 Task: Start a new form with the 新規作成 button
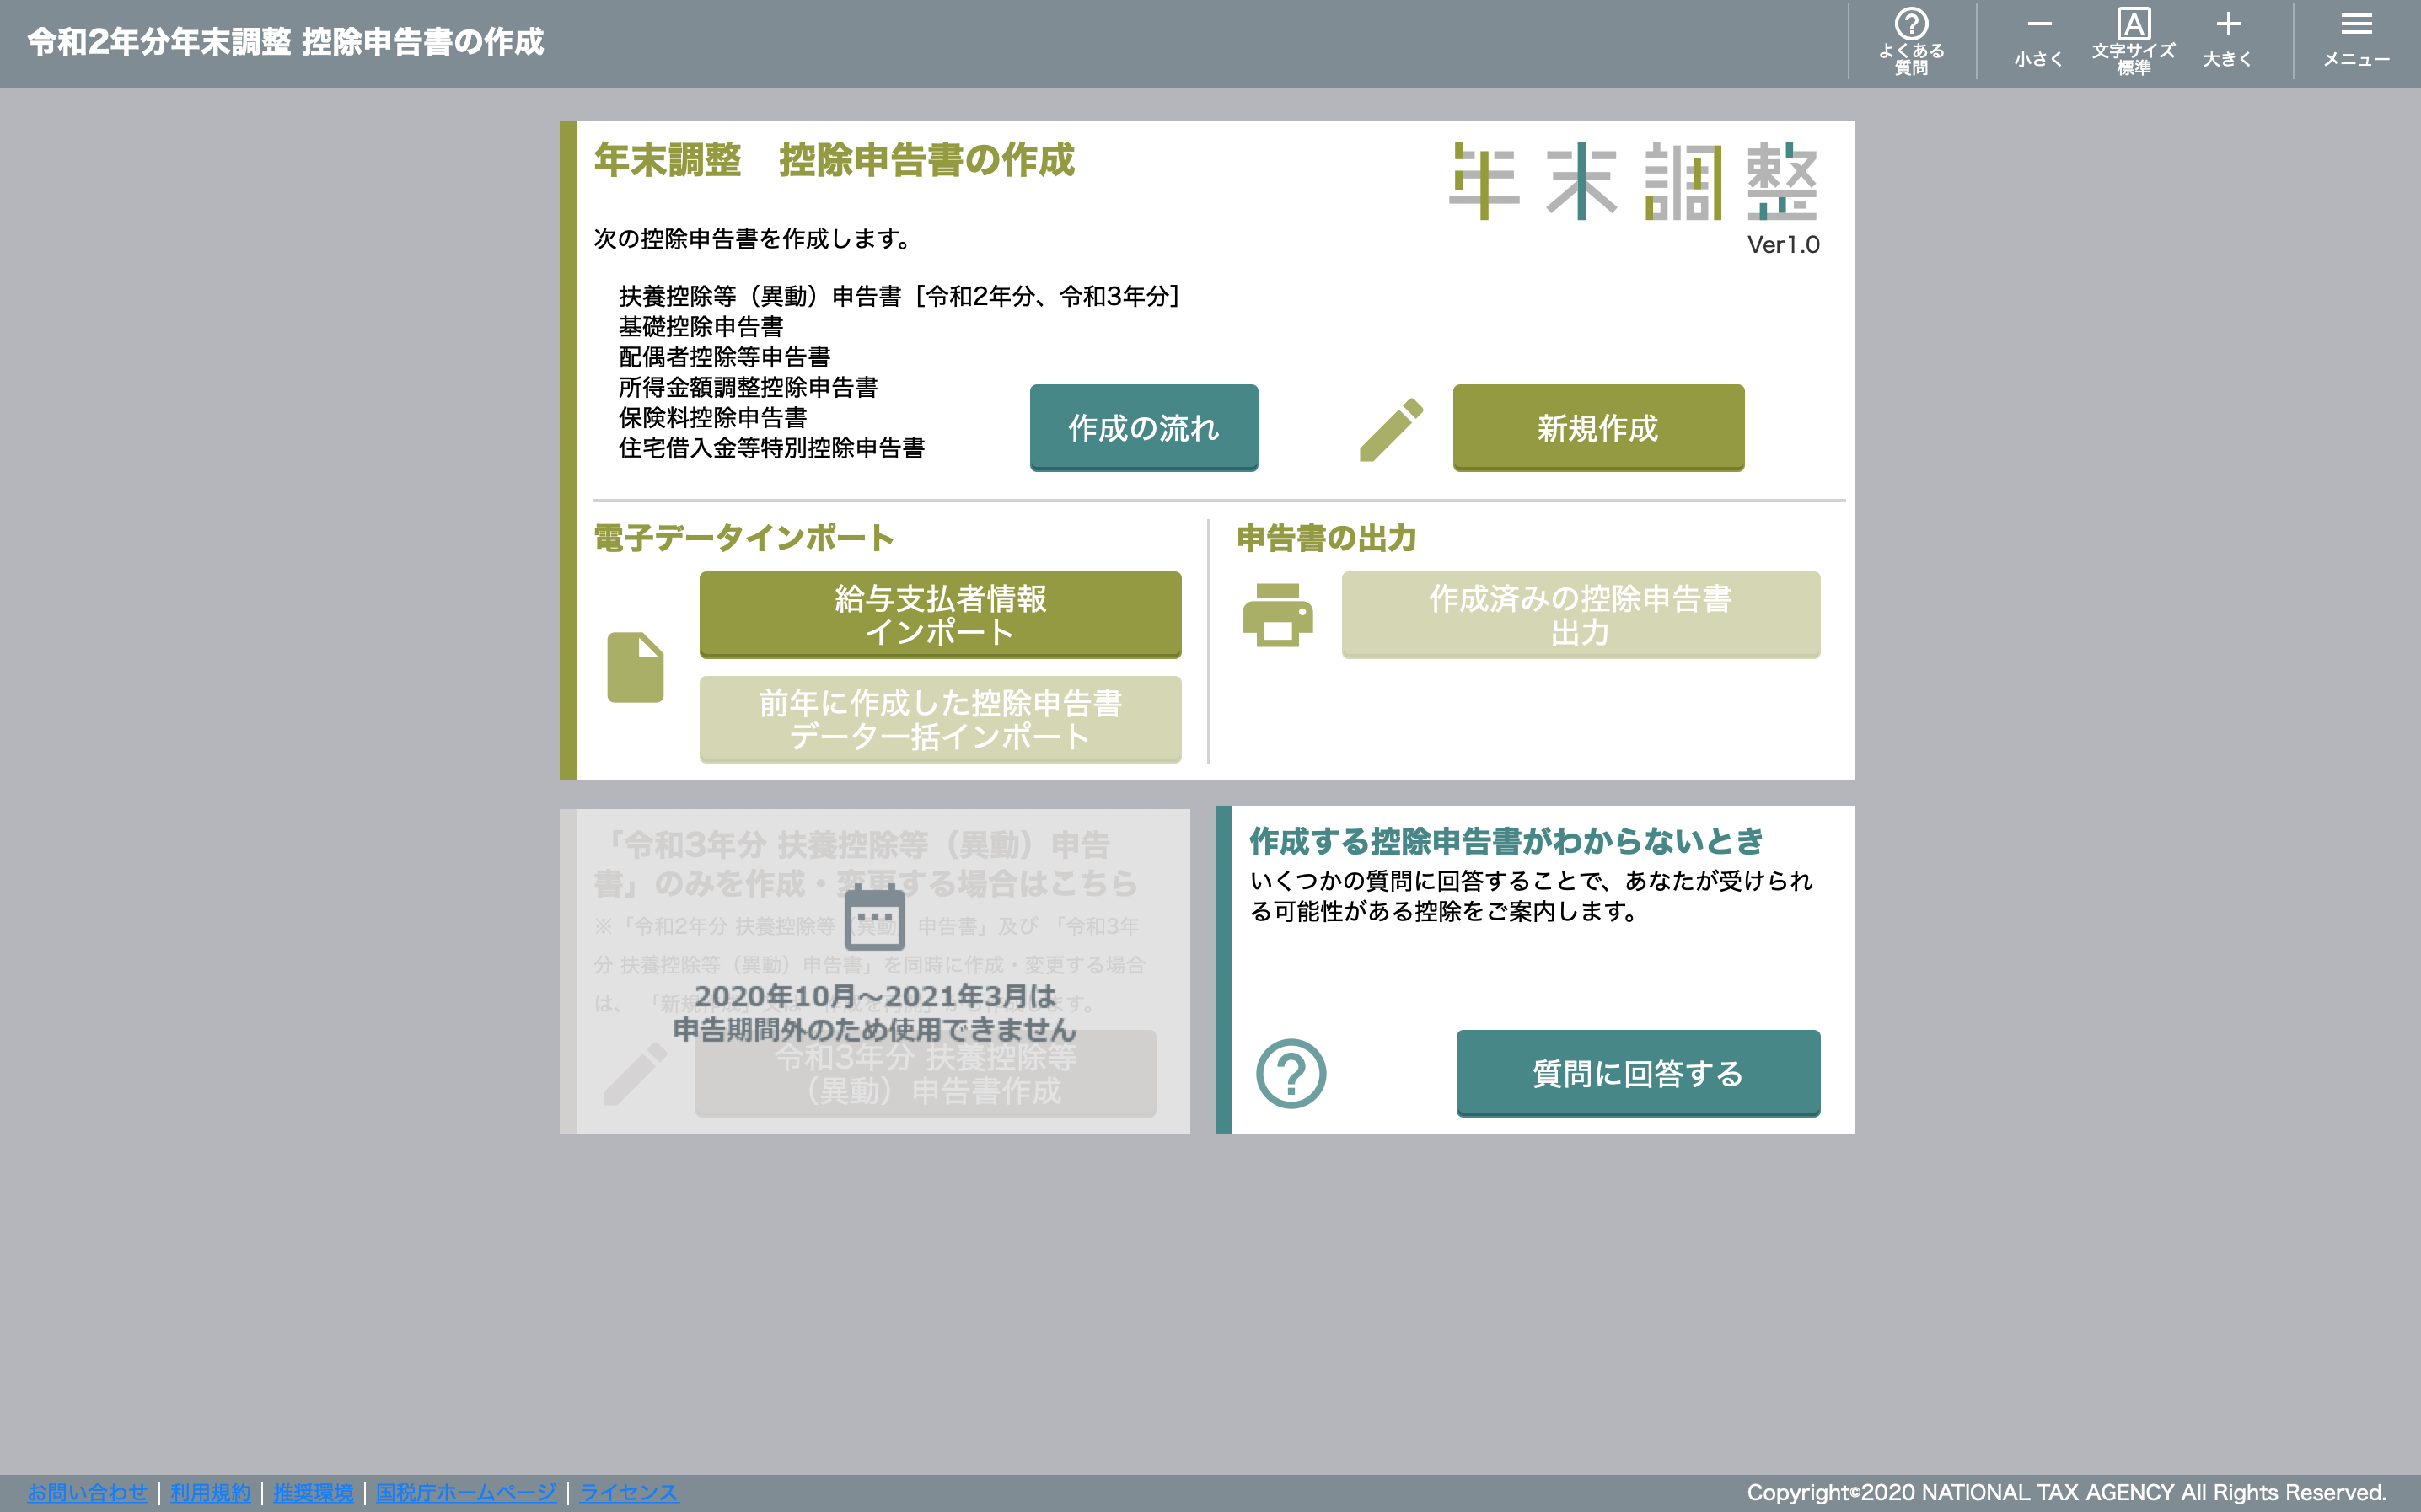click(1597, 427)
